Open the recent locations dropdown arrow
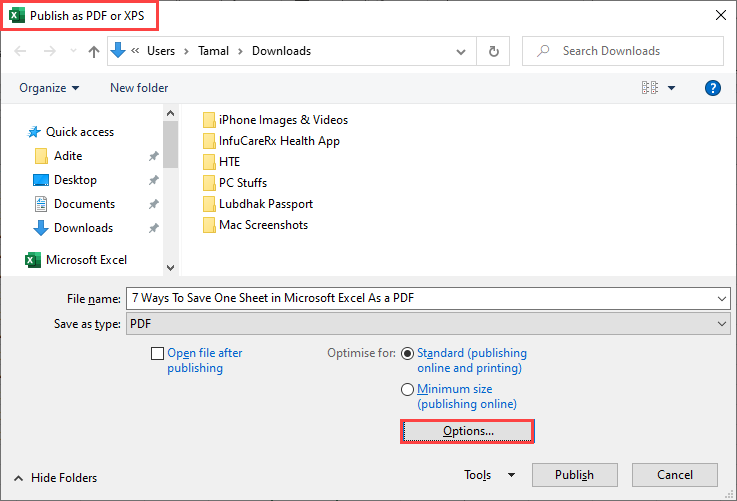Screen dimensions: 737x501 coord(73,51)
